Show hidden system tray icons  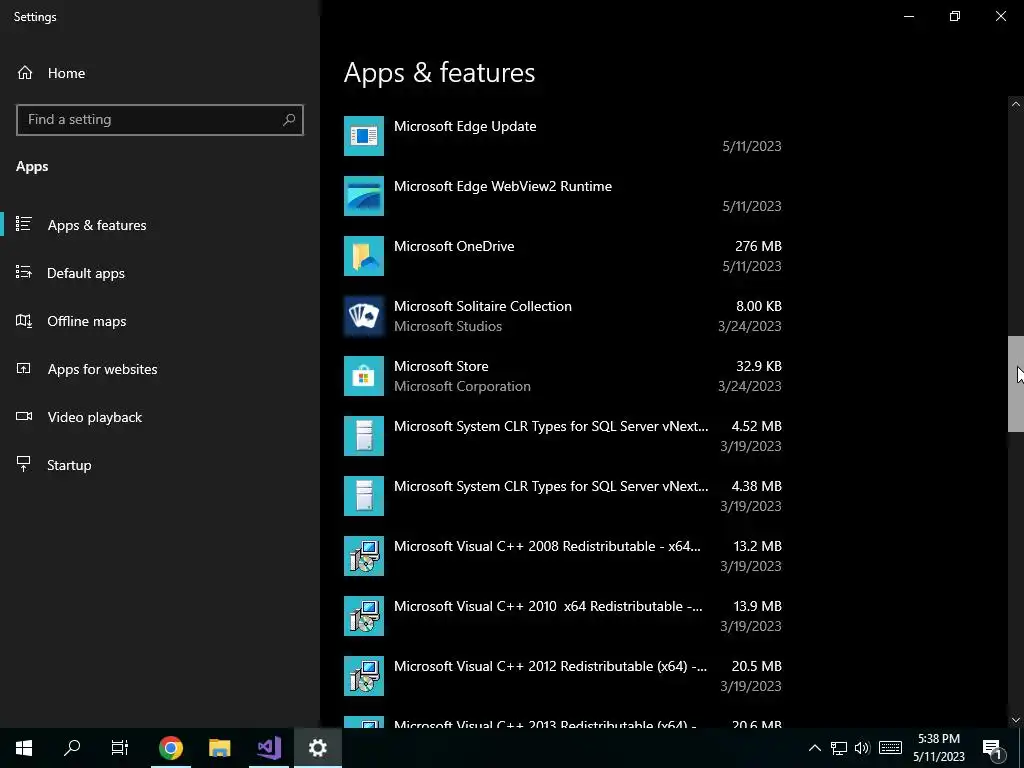click(x=814, y=748)
